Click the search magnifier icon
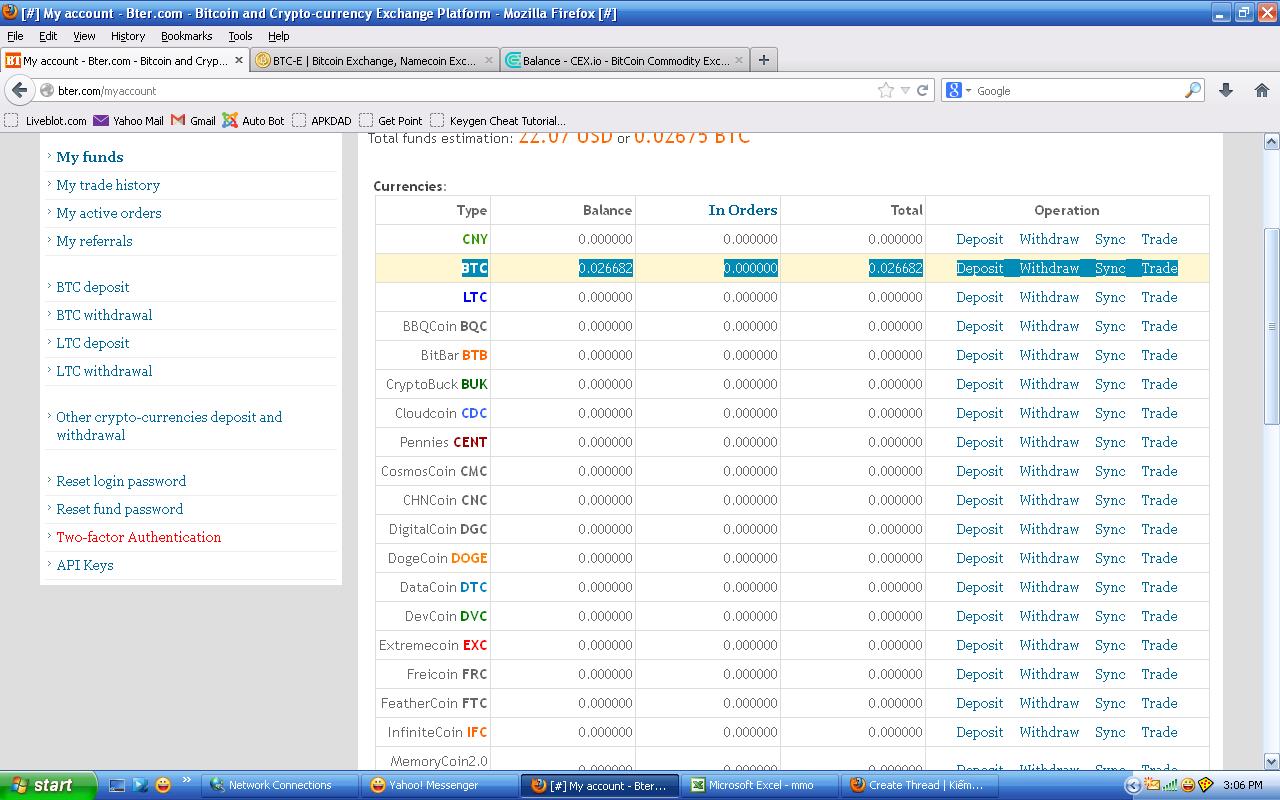This screenshot has width=1280, height=800. coord(1192,90)
